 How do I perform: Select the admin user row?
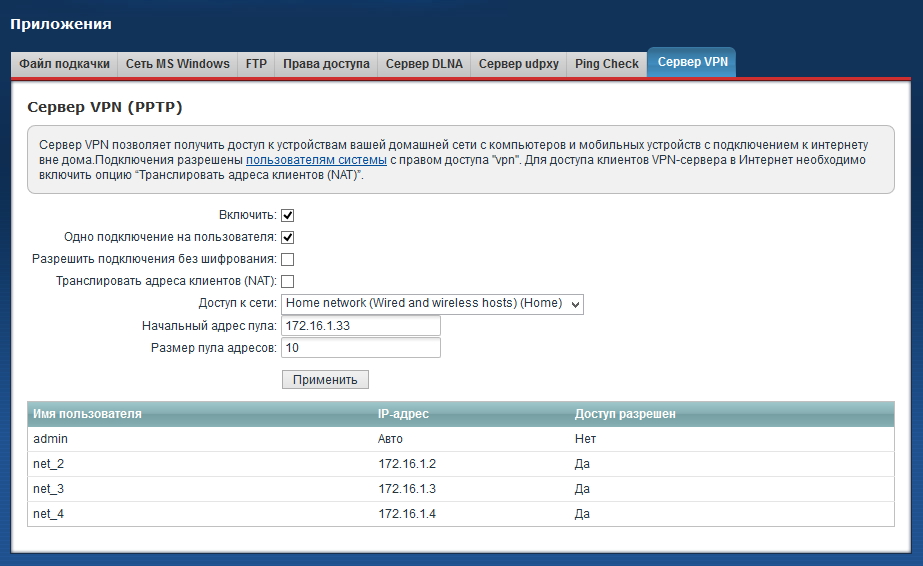click(x=50, y=439)
